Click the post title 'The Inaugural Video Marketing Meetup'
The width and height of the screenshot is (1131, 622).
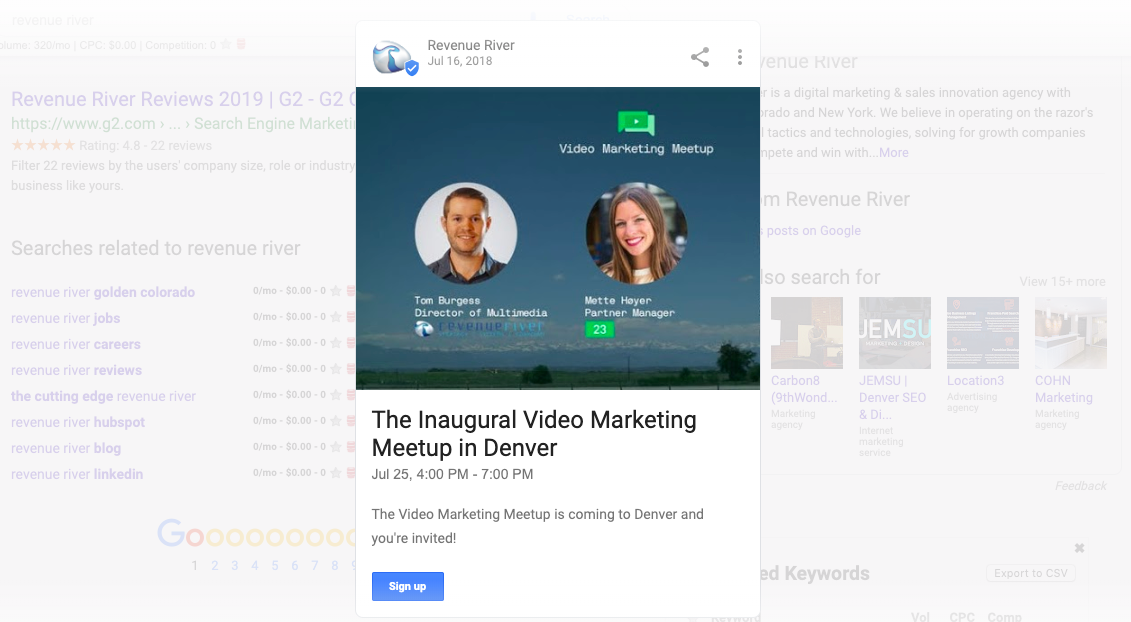coord(534,434)
